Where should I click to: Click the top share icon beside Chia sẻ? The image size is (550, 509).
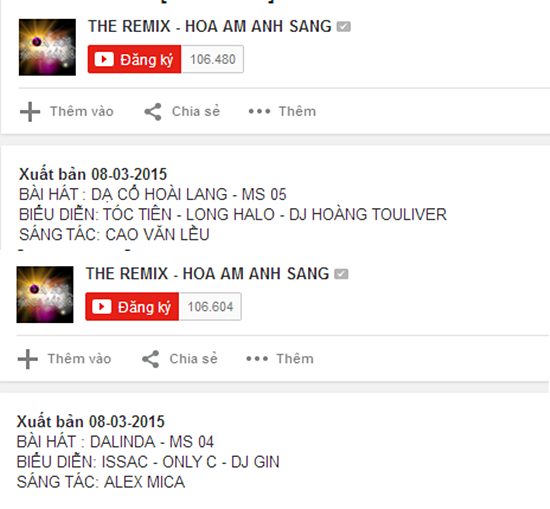coord(153,112)
